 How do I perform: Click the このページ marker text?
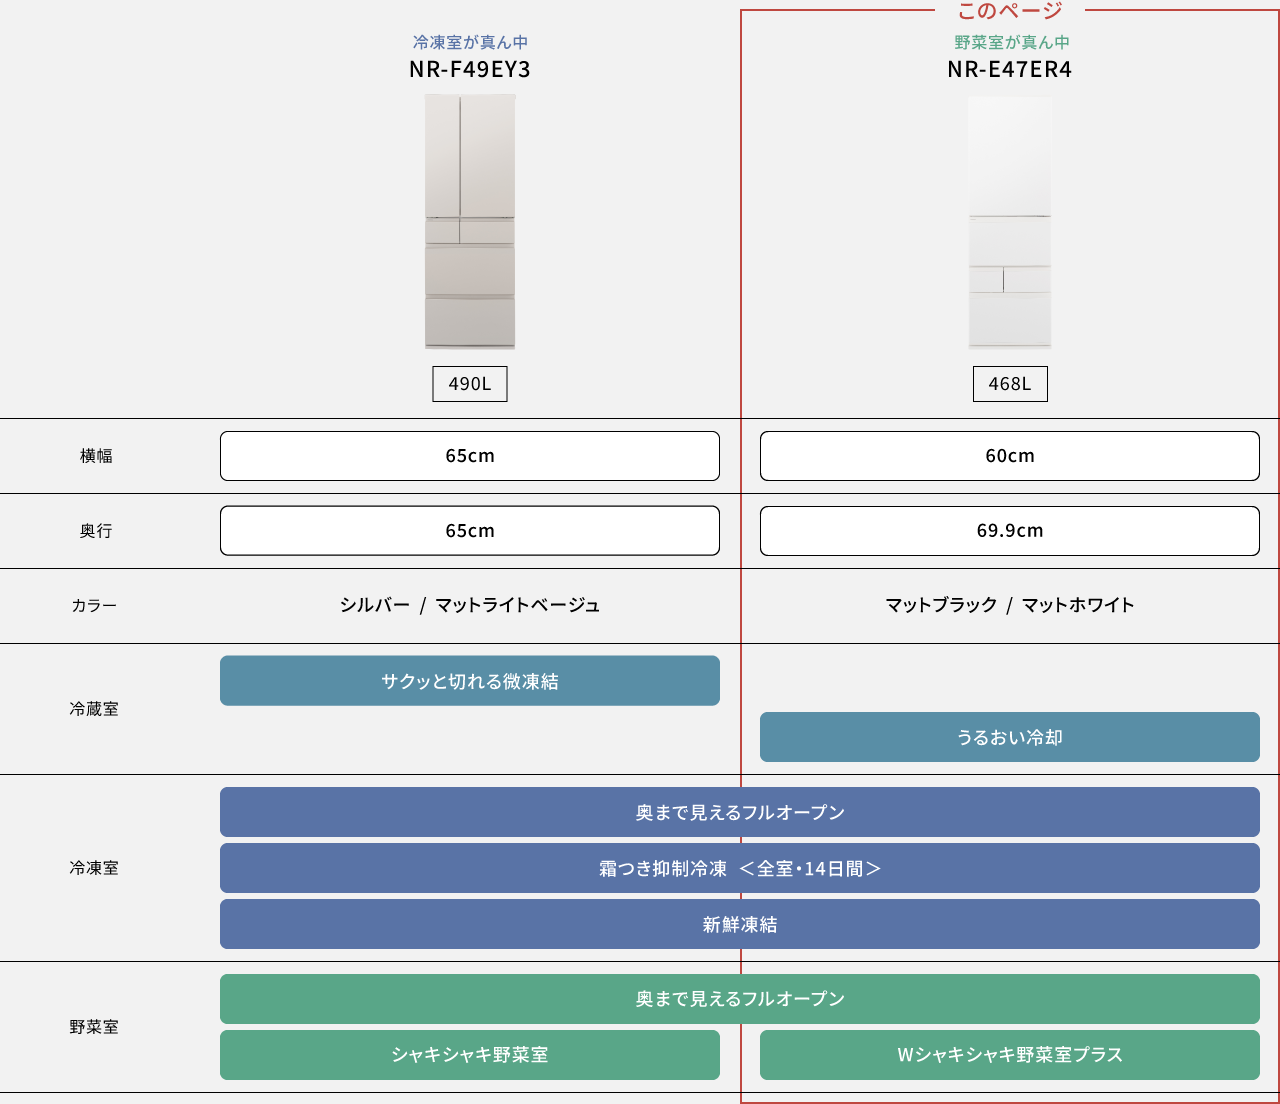(x=1010, y=11)
